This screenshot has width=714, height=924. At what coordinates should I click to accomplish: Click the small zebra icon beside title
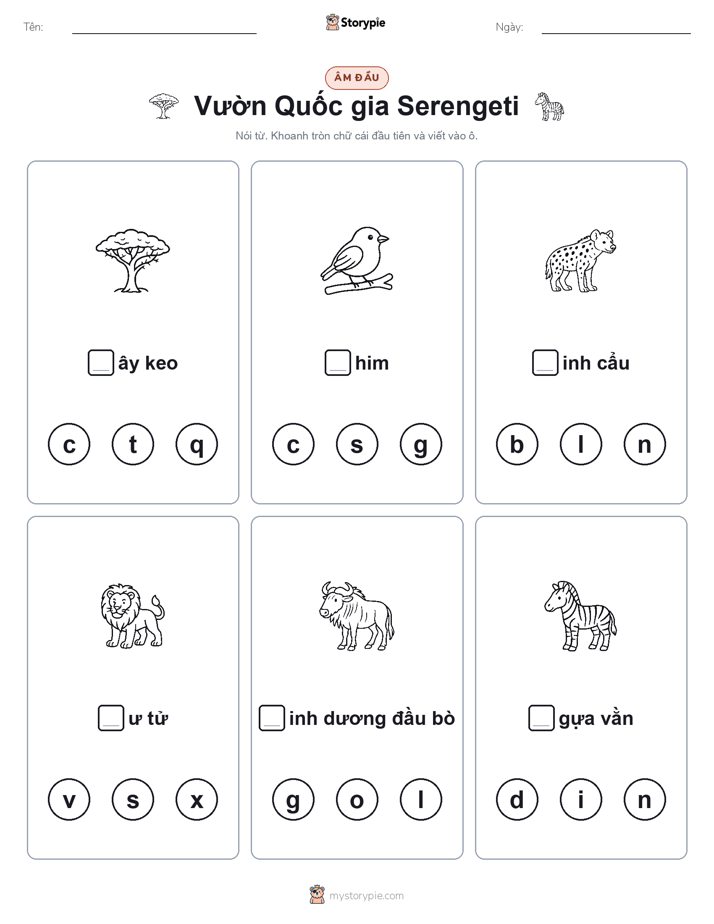pos(549,107)
